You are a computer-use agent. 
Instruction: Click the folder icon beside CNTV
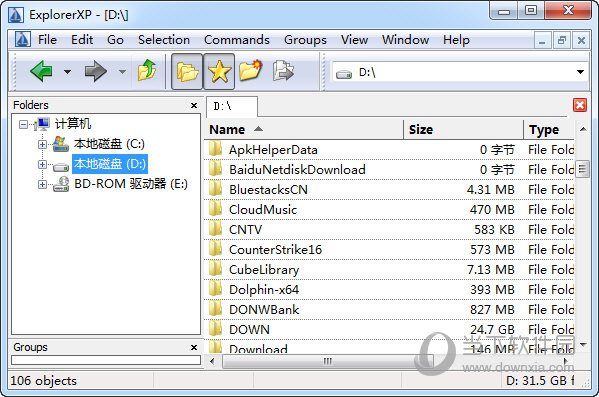[216, 228]
